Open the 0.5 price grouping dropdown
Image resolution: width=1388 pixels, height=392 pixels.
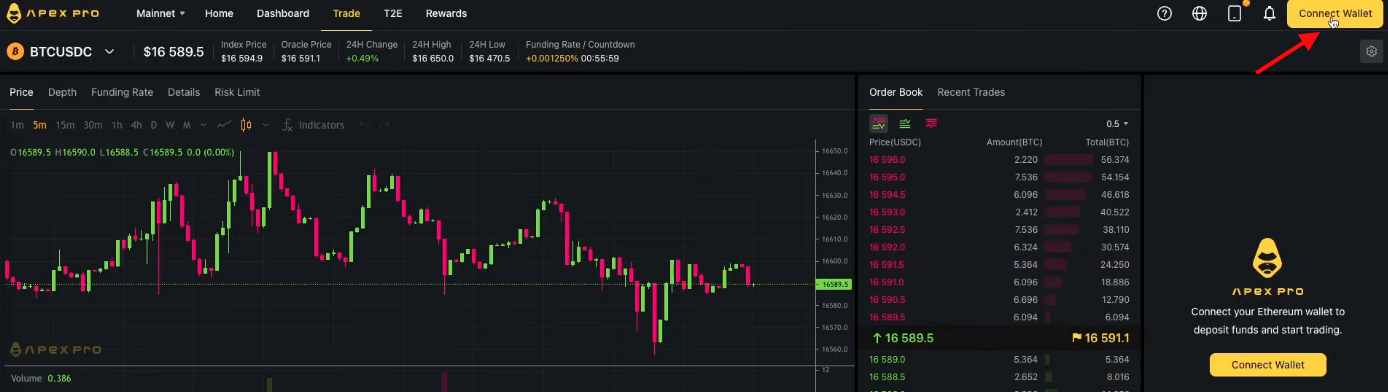click(1117, 124)
